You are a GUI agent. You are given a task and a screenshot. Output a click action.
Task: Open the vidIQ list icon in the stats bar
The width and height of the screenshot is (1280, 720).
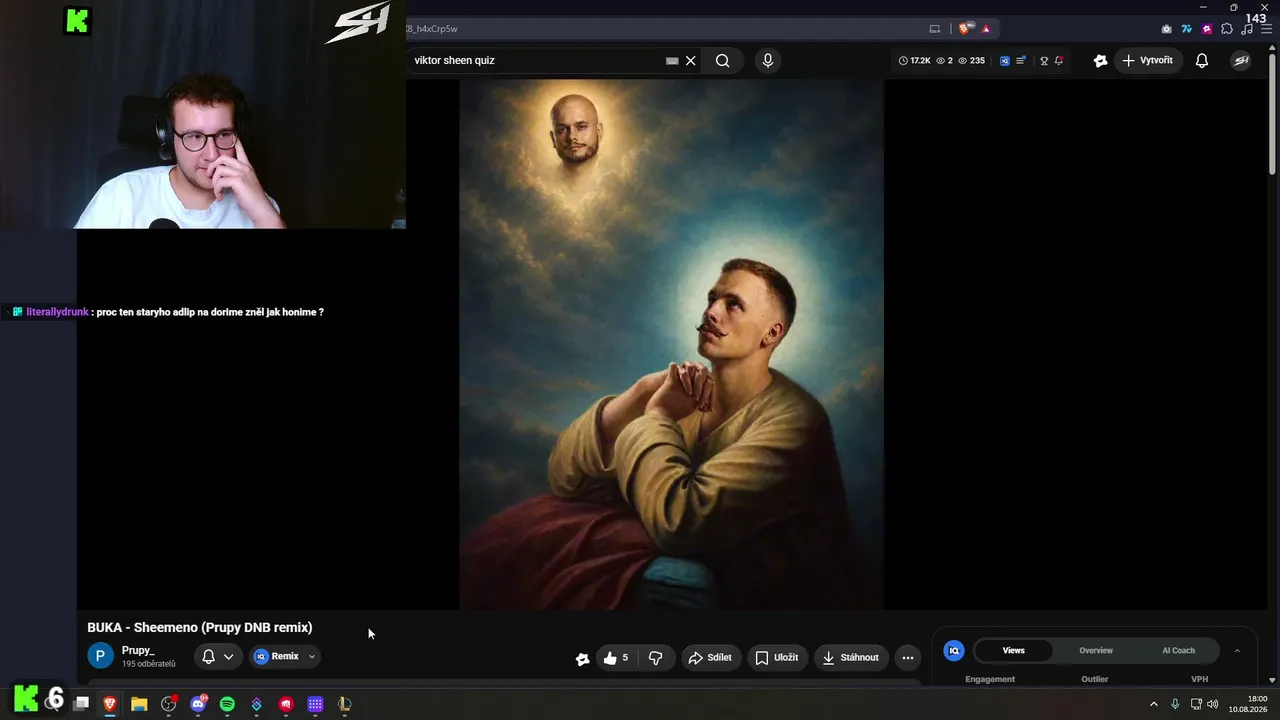coord(1021,60)
